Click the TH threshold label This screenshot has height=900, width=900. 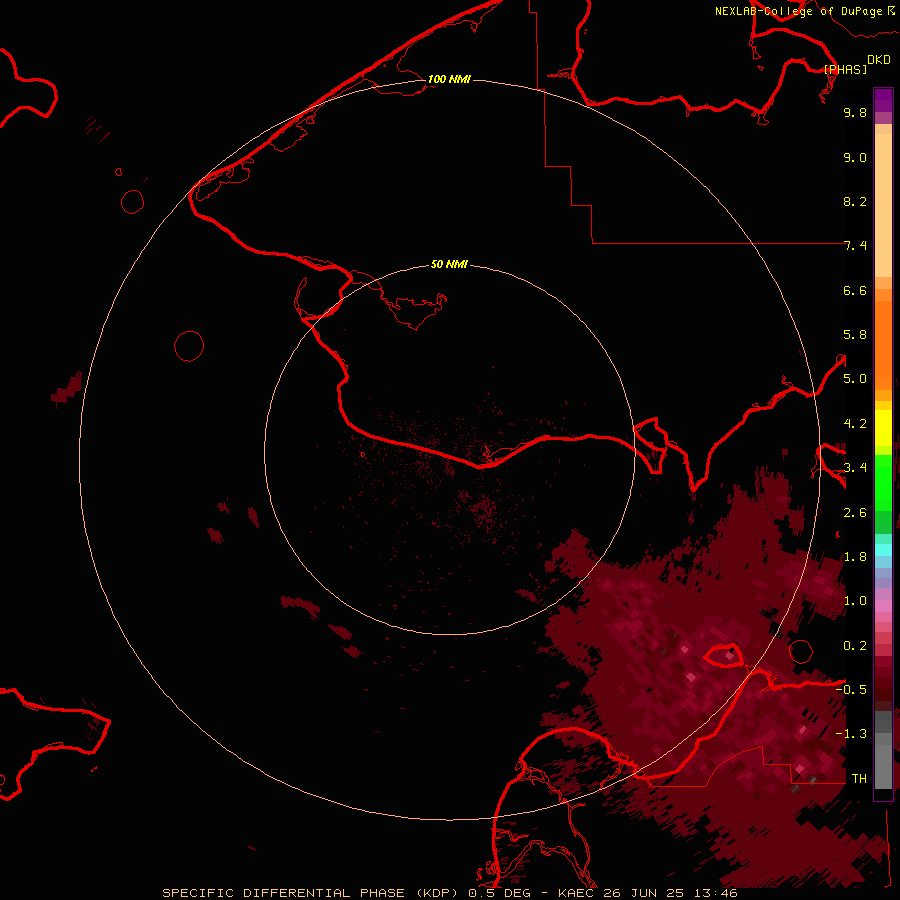[x=859, y=779]
